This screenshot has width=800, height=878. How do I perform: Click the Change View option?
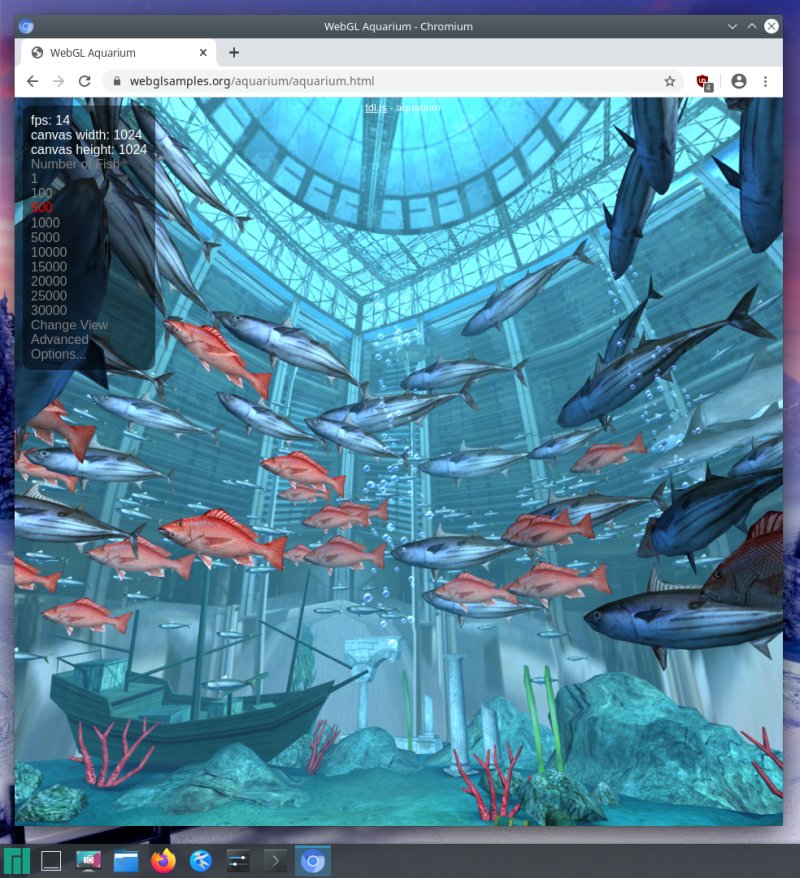click(69, 324)
